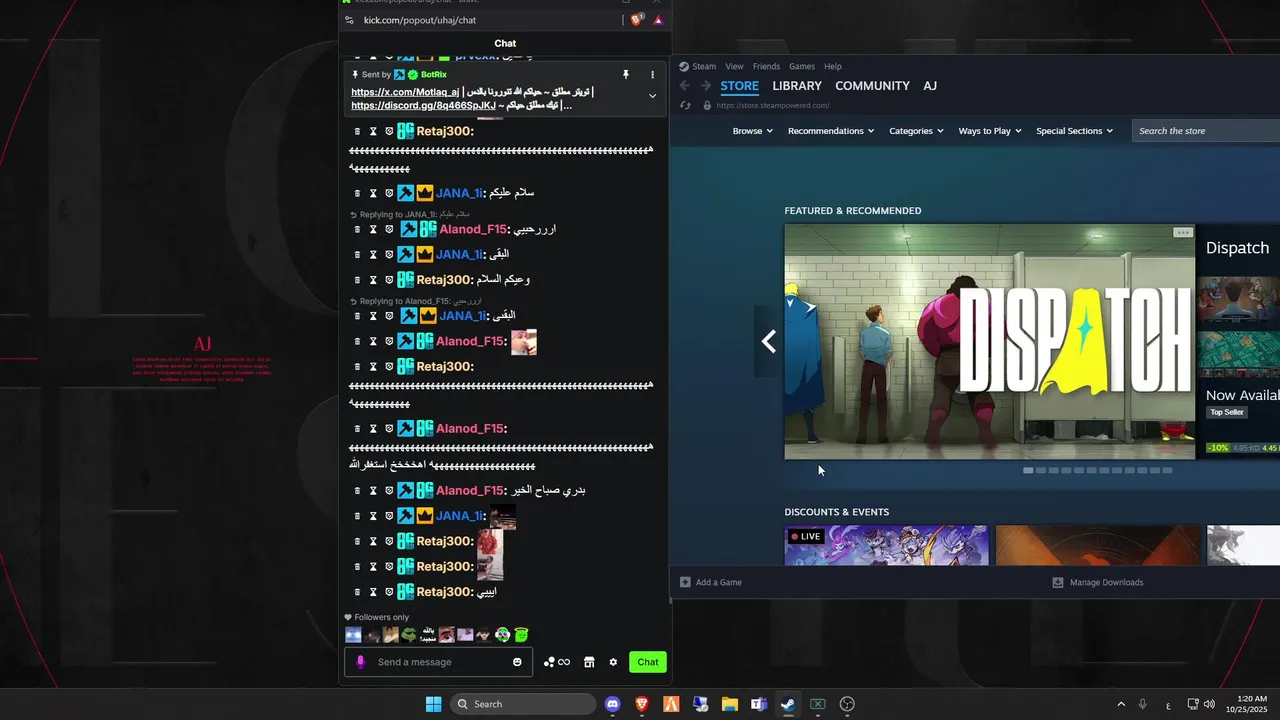Click Steam forward navigation arrow
The height and width of the screenshot is (720, 1280).
705,86
